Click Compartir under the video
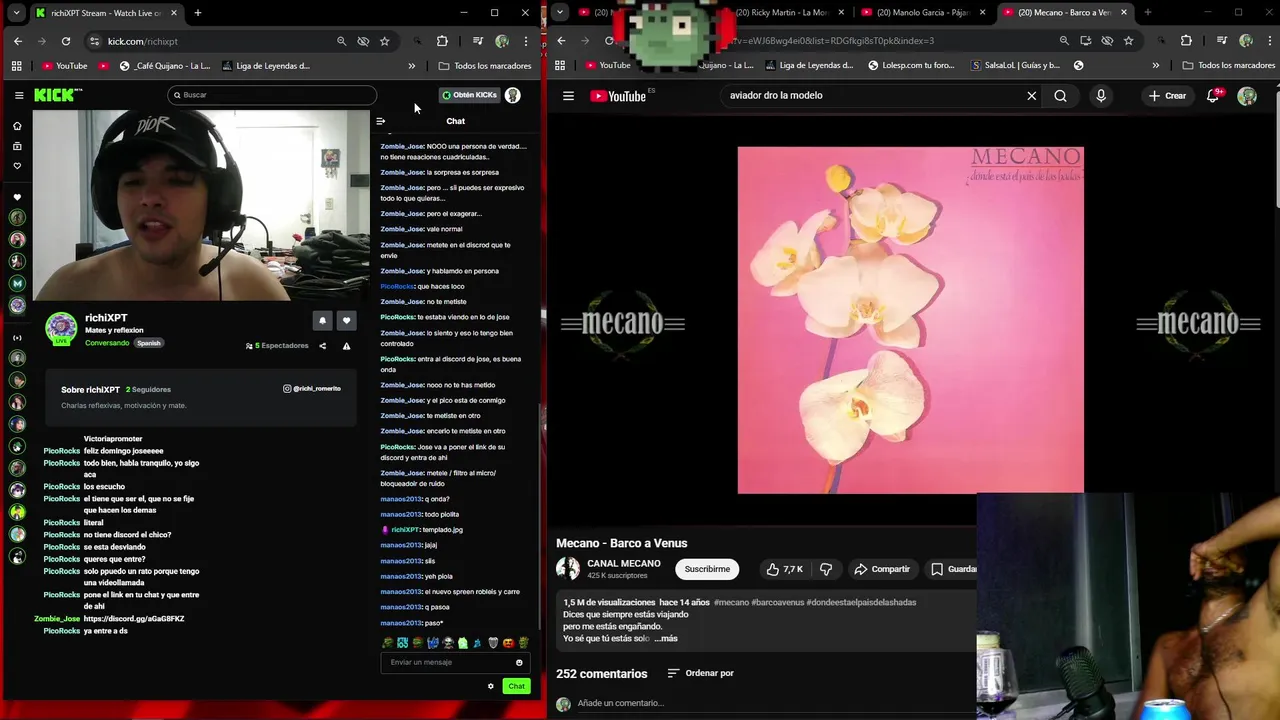 (x=882, y=569)
